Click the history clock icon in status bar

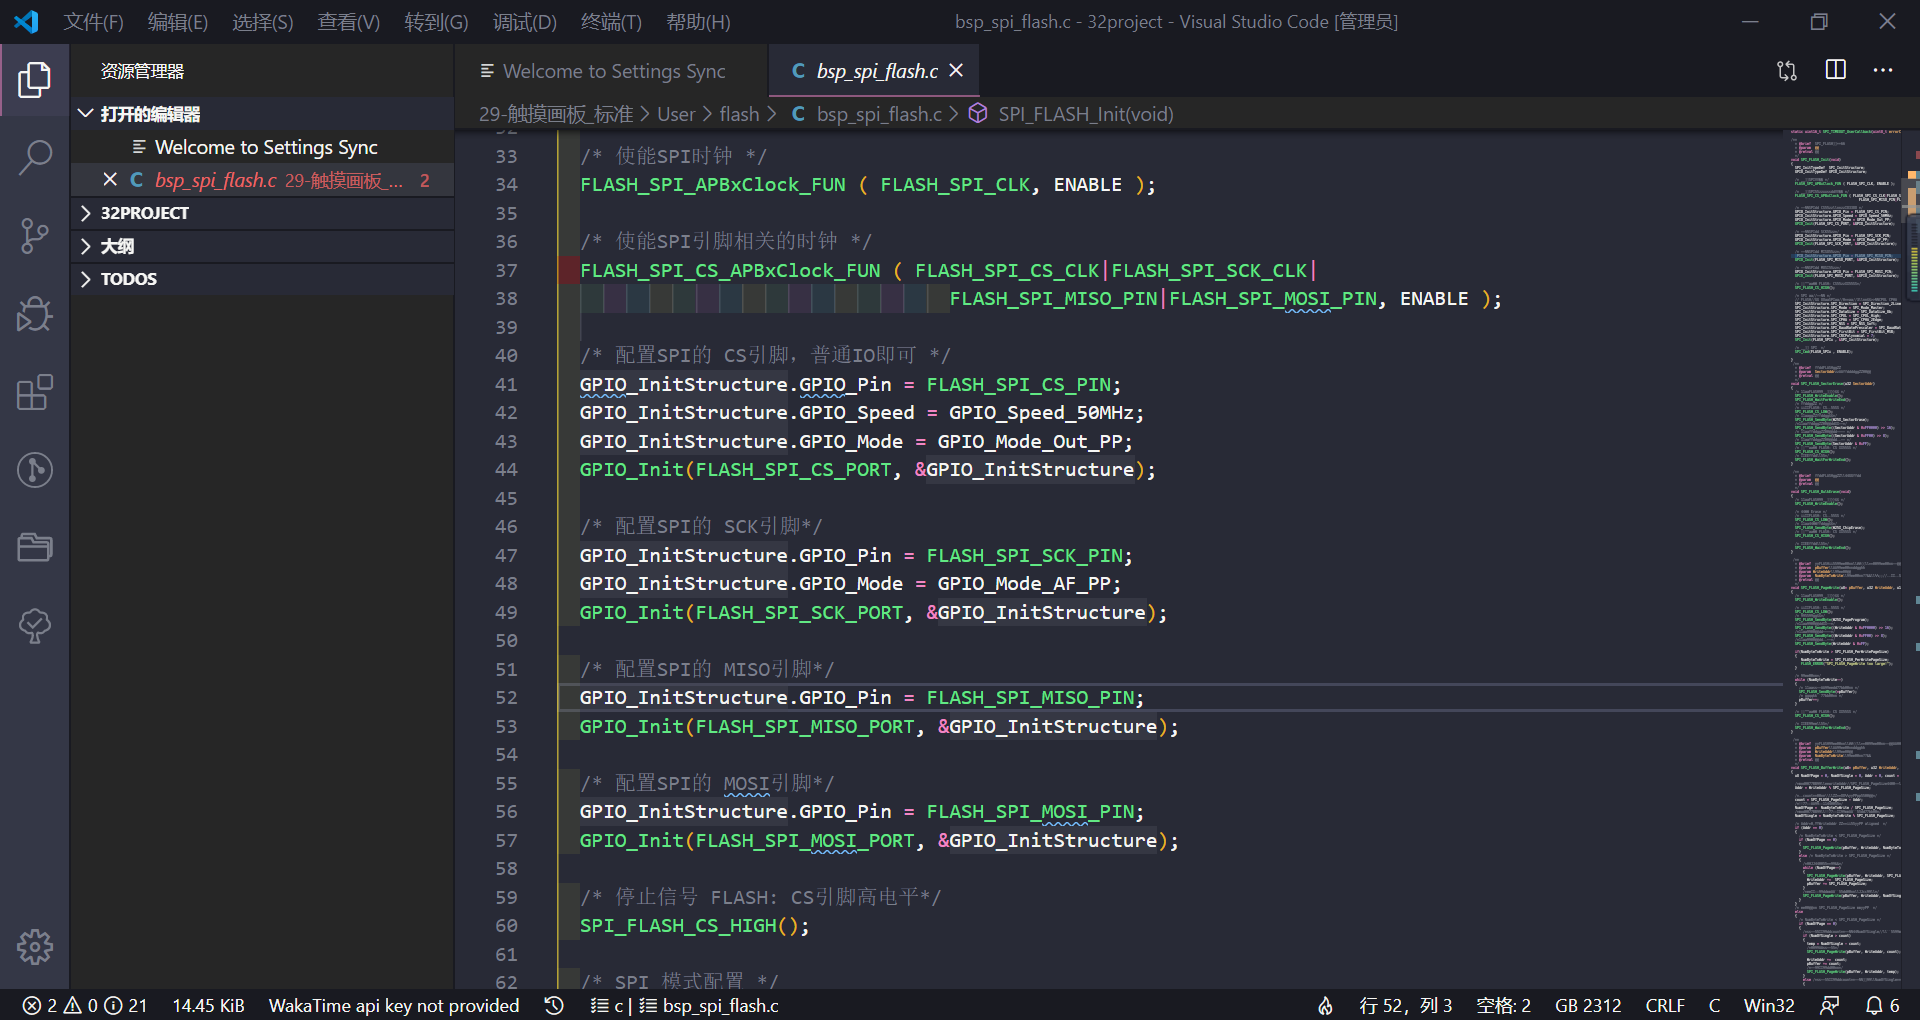click(554, 1005)
